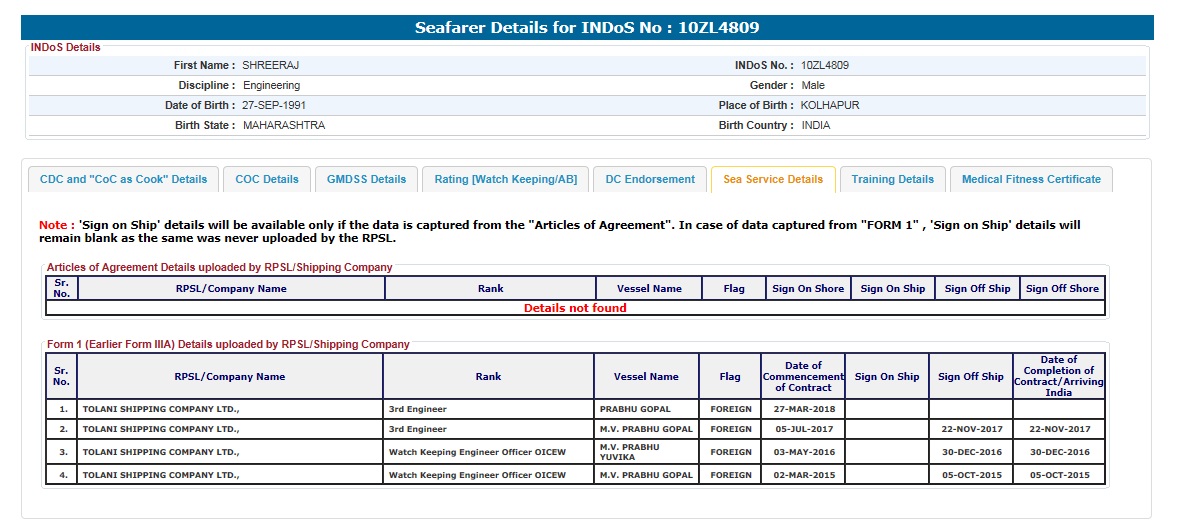
Task: Click the 05-OCT-2015 Sign Off Ship cell
Action: [970, 475]
